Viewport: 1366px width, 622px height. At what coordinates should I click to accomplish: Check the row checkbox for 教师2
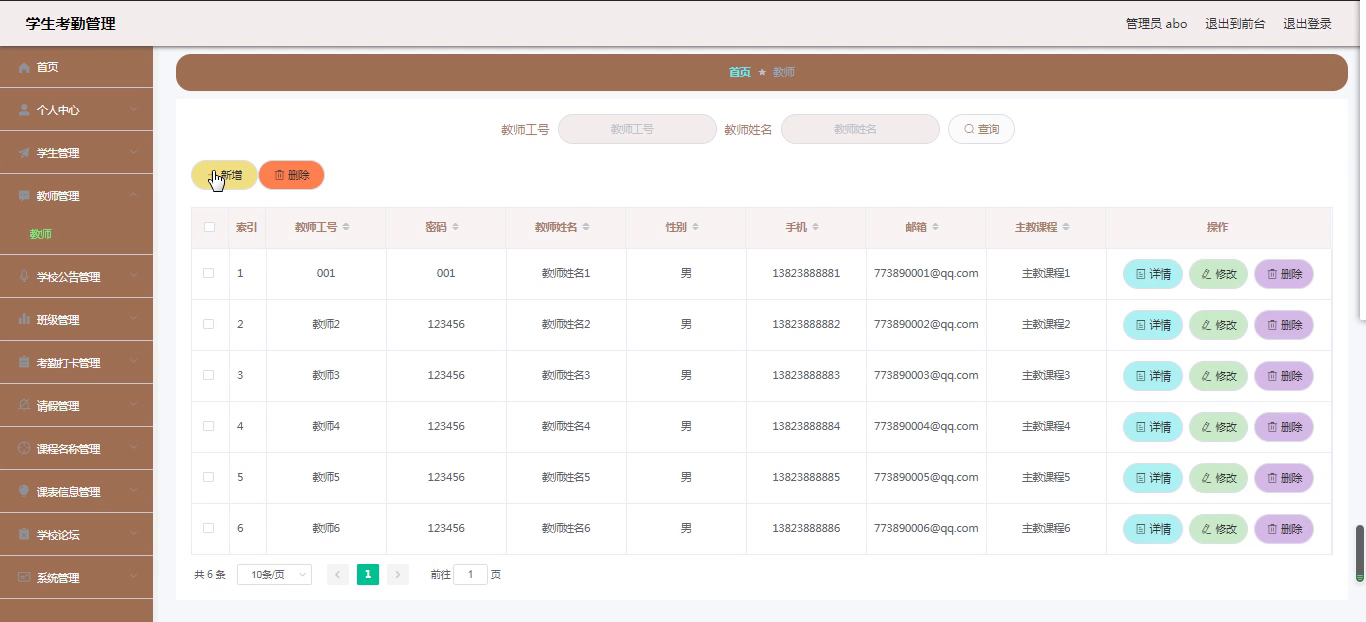(x=209, y=324)
